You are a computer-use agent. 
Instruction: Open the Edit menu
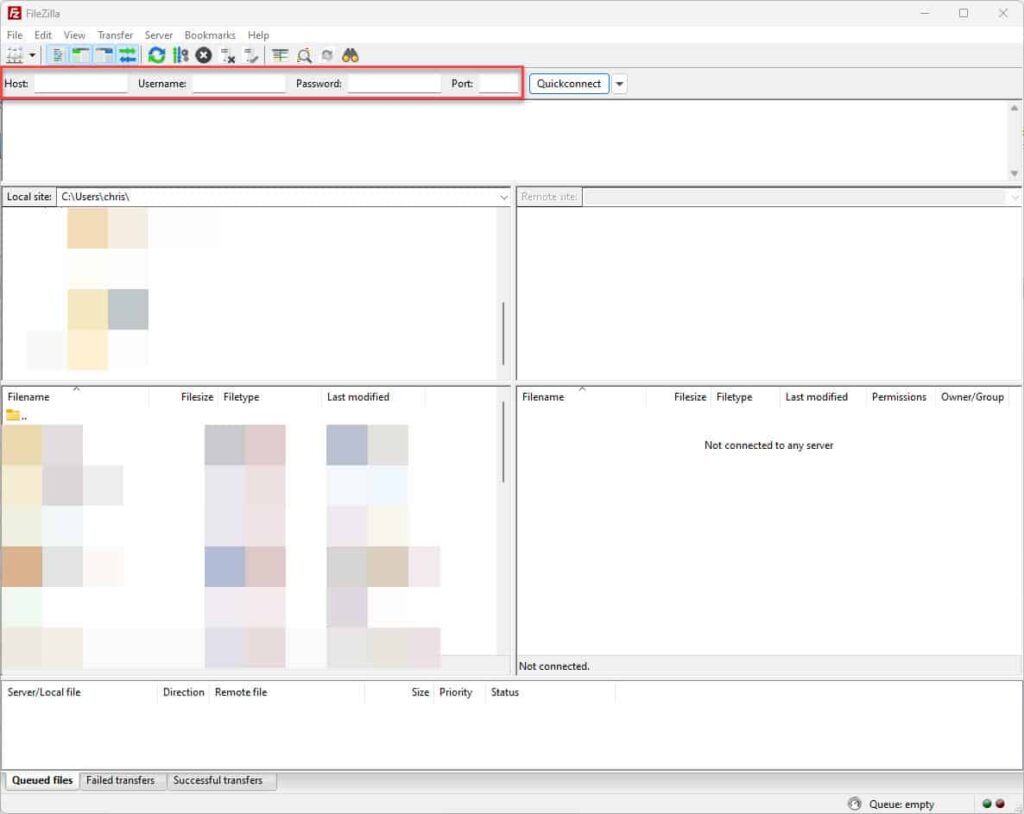pyautogui.click(x=43, y=35)
